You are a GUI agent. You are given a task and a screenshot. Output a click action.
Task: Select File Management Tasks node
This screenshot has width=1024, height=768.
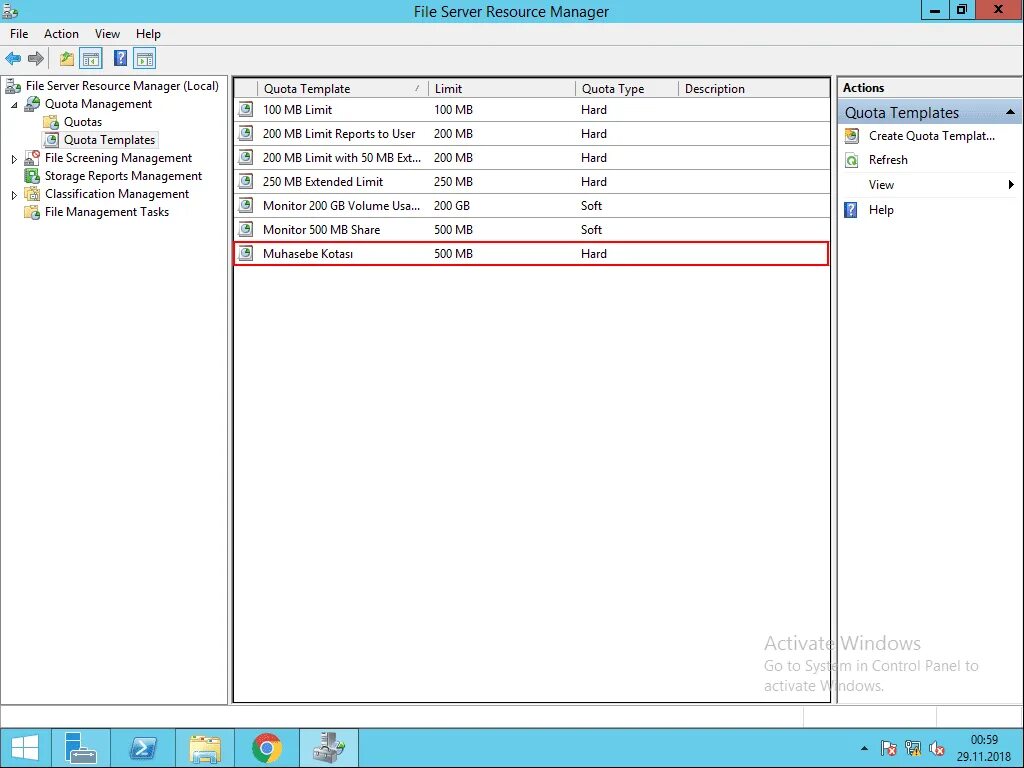point(106,212)
